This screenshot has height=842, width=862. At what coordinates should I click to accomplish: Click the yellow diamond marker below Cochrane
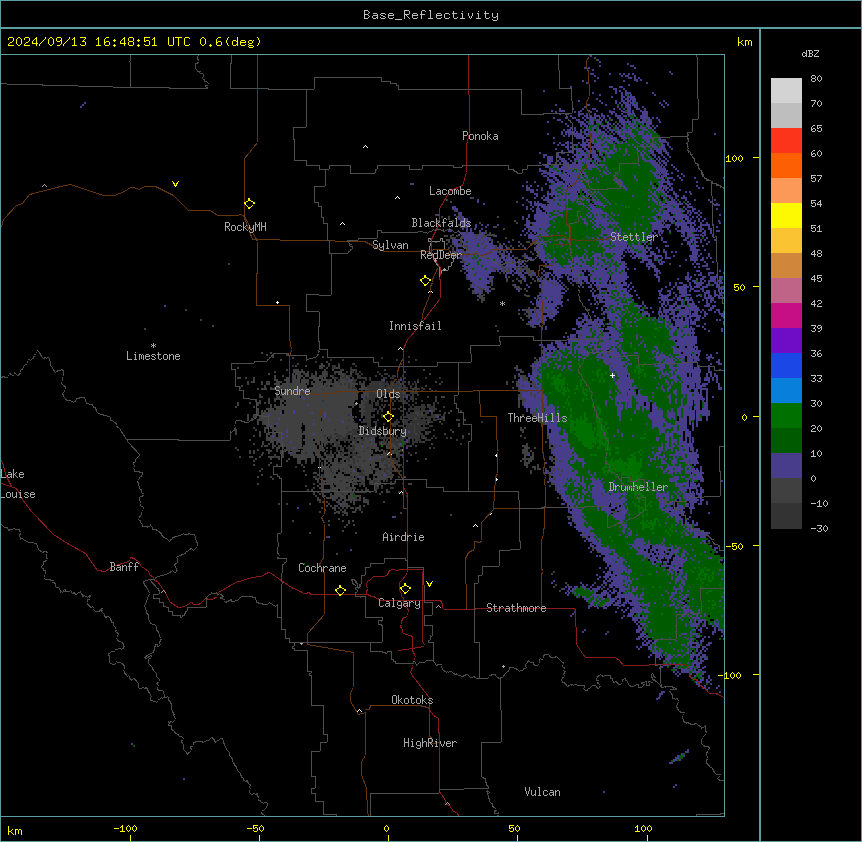pyautogui.click(x=340, y=590)
